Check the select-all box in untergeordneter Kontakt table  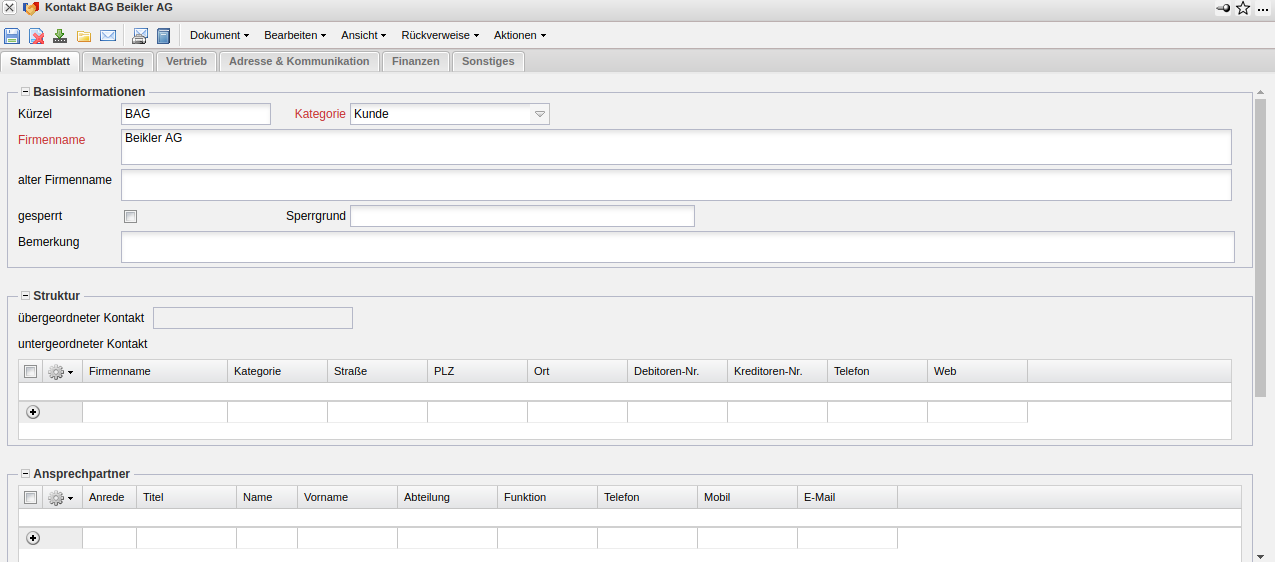pyautogui.click(x=31, y=371)
